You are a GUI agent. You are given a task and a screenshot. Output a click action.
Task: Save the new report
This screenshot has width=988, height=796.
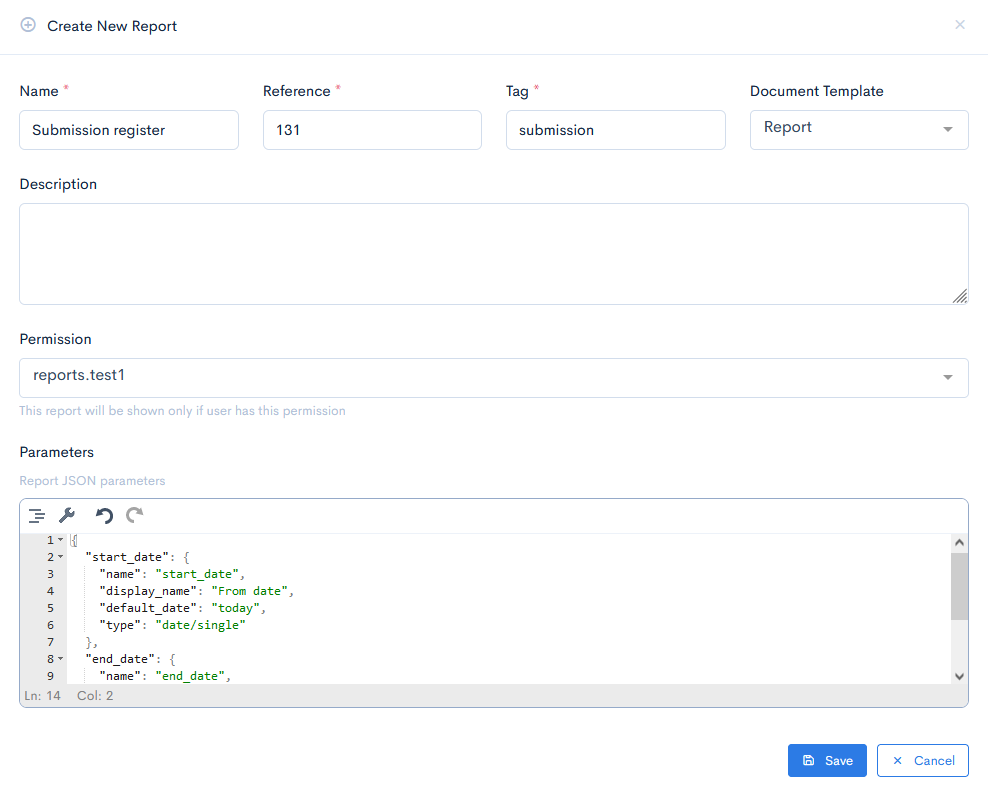tap(827, 760)
